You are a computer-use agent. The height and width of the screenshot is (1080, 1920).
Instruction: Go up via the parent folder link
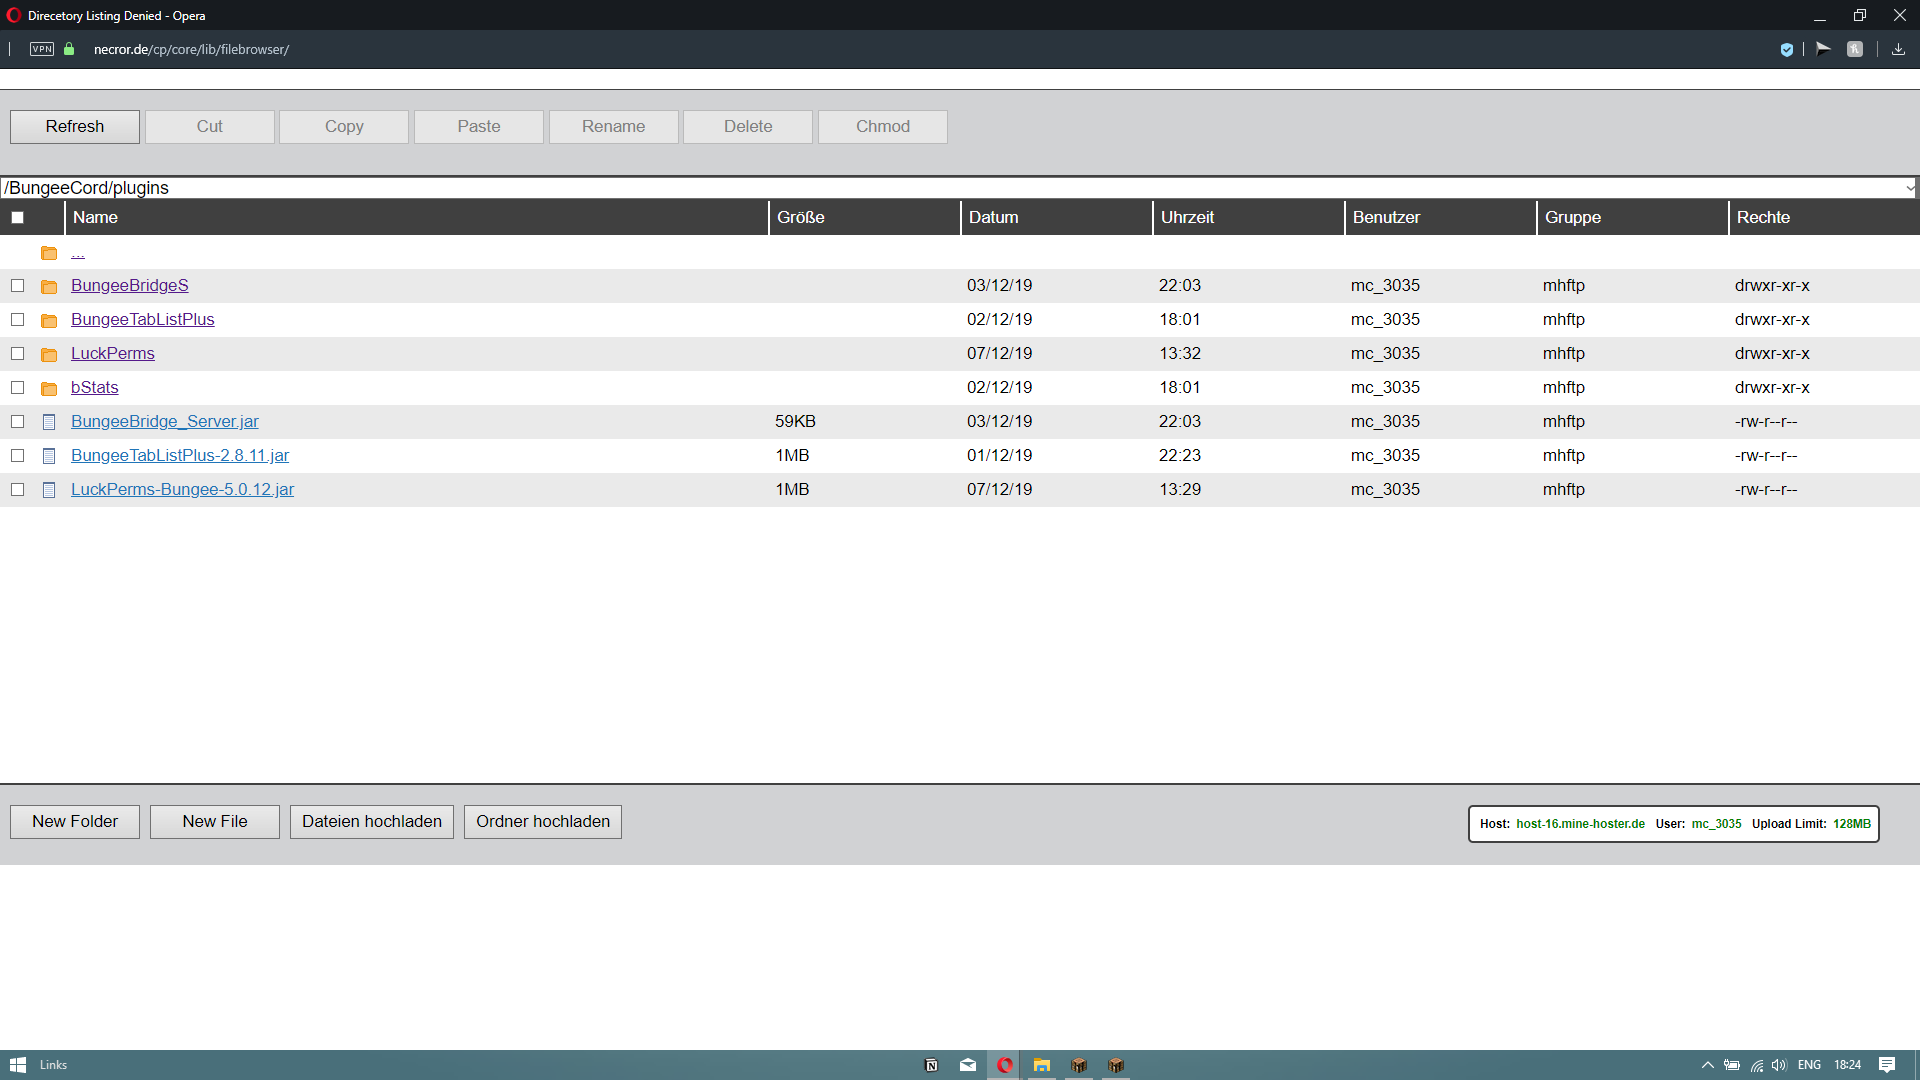[x=77, y=253]
